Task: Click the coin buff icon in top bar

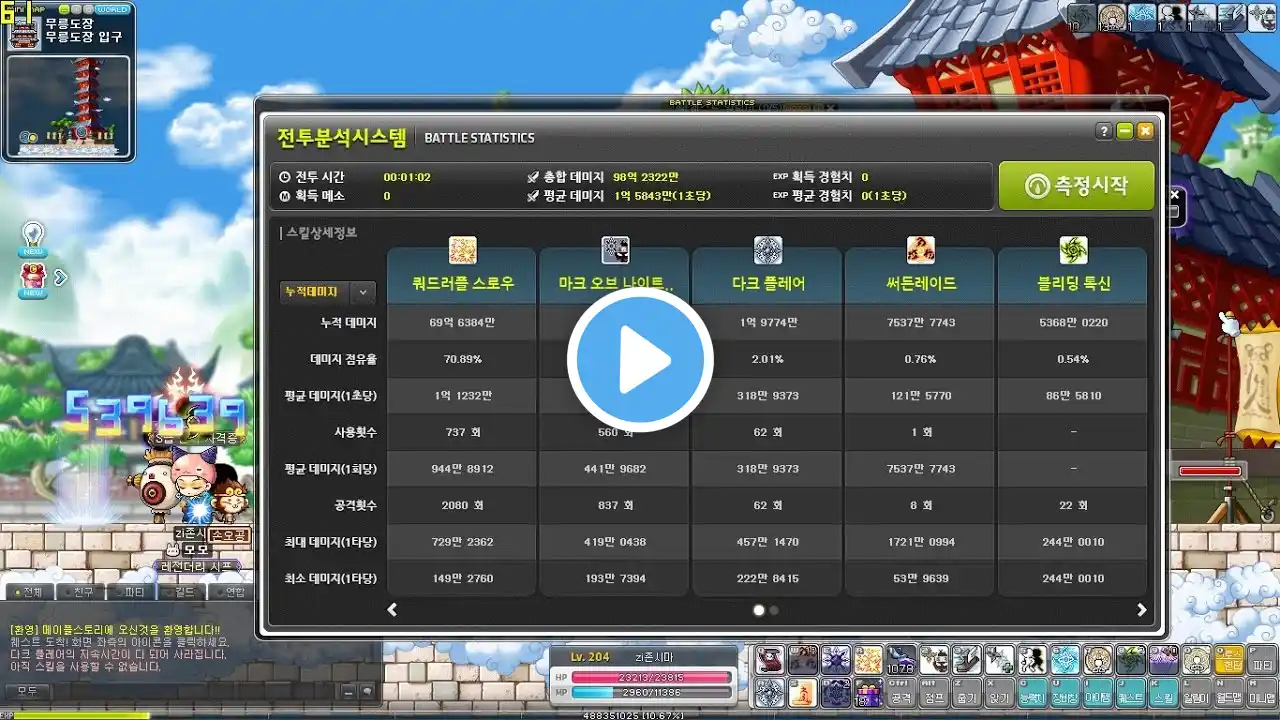Action: [1112, 17]
